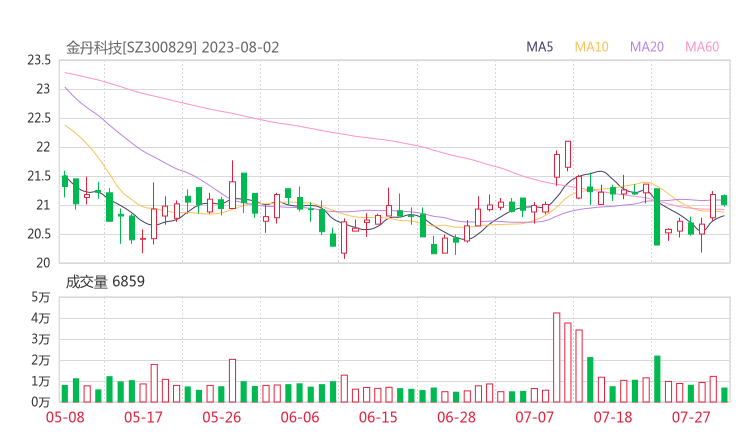Click the MA60 legend label
Screen dimensions: 740x440
tap(702, 47)
